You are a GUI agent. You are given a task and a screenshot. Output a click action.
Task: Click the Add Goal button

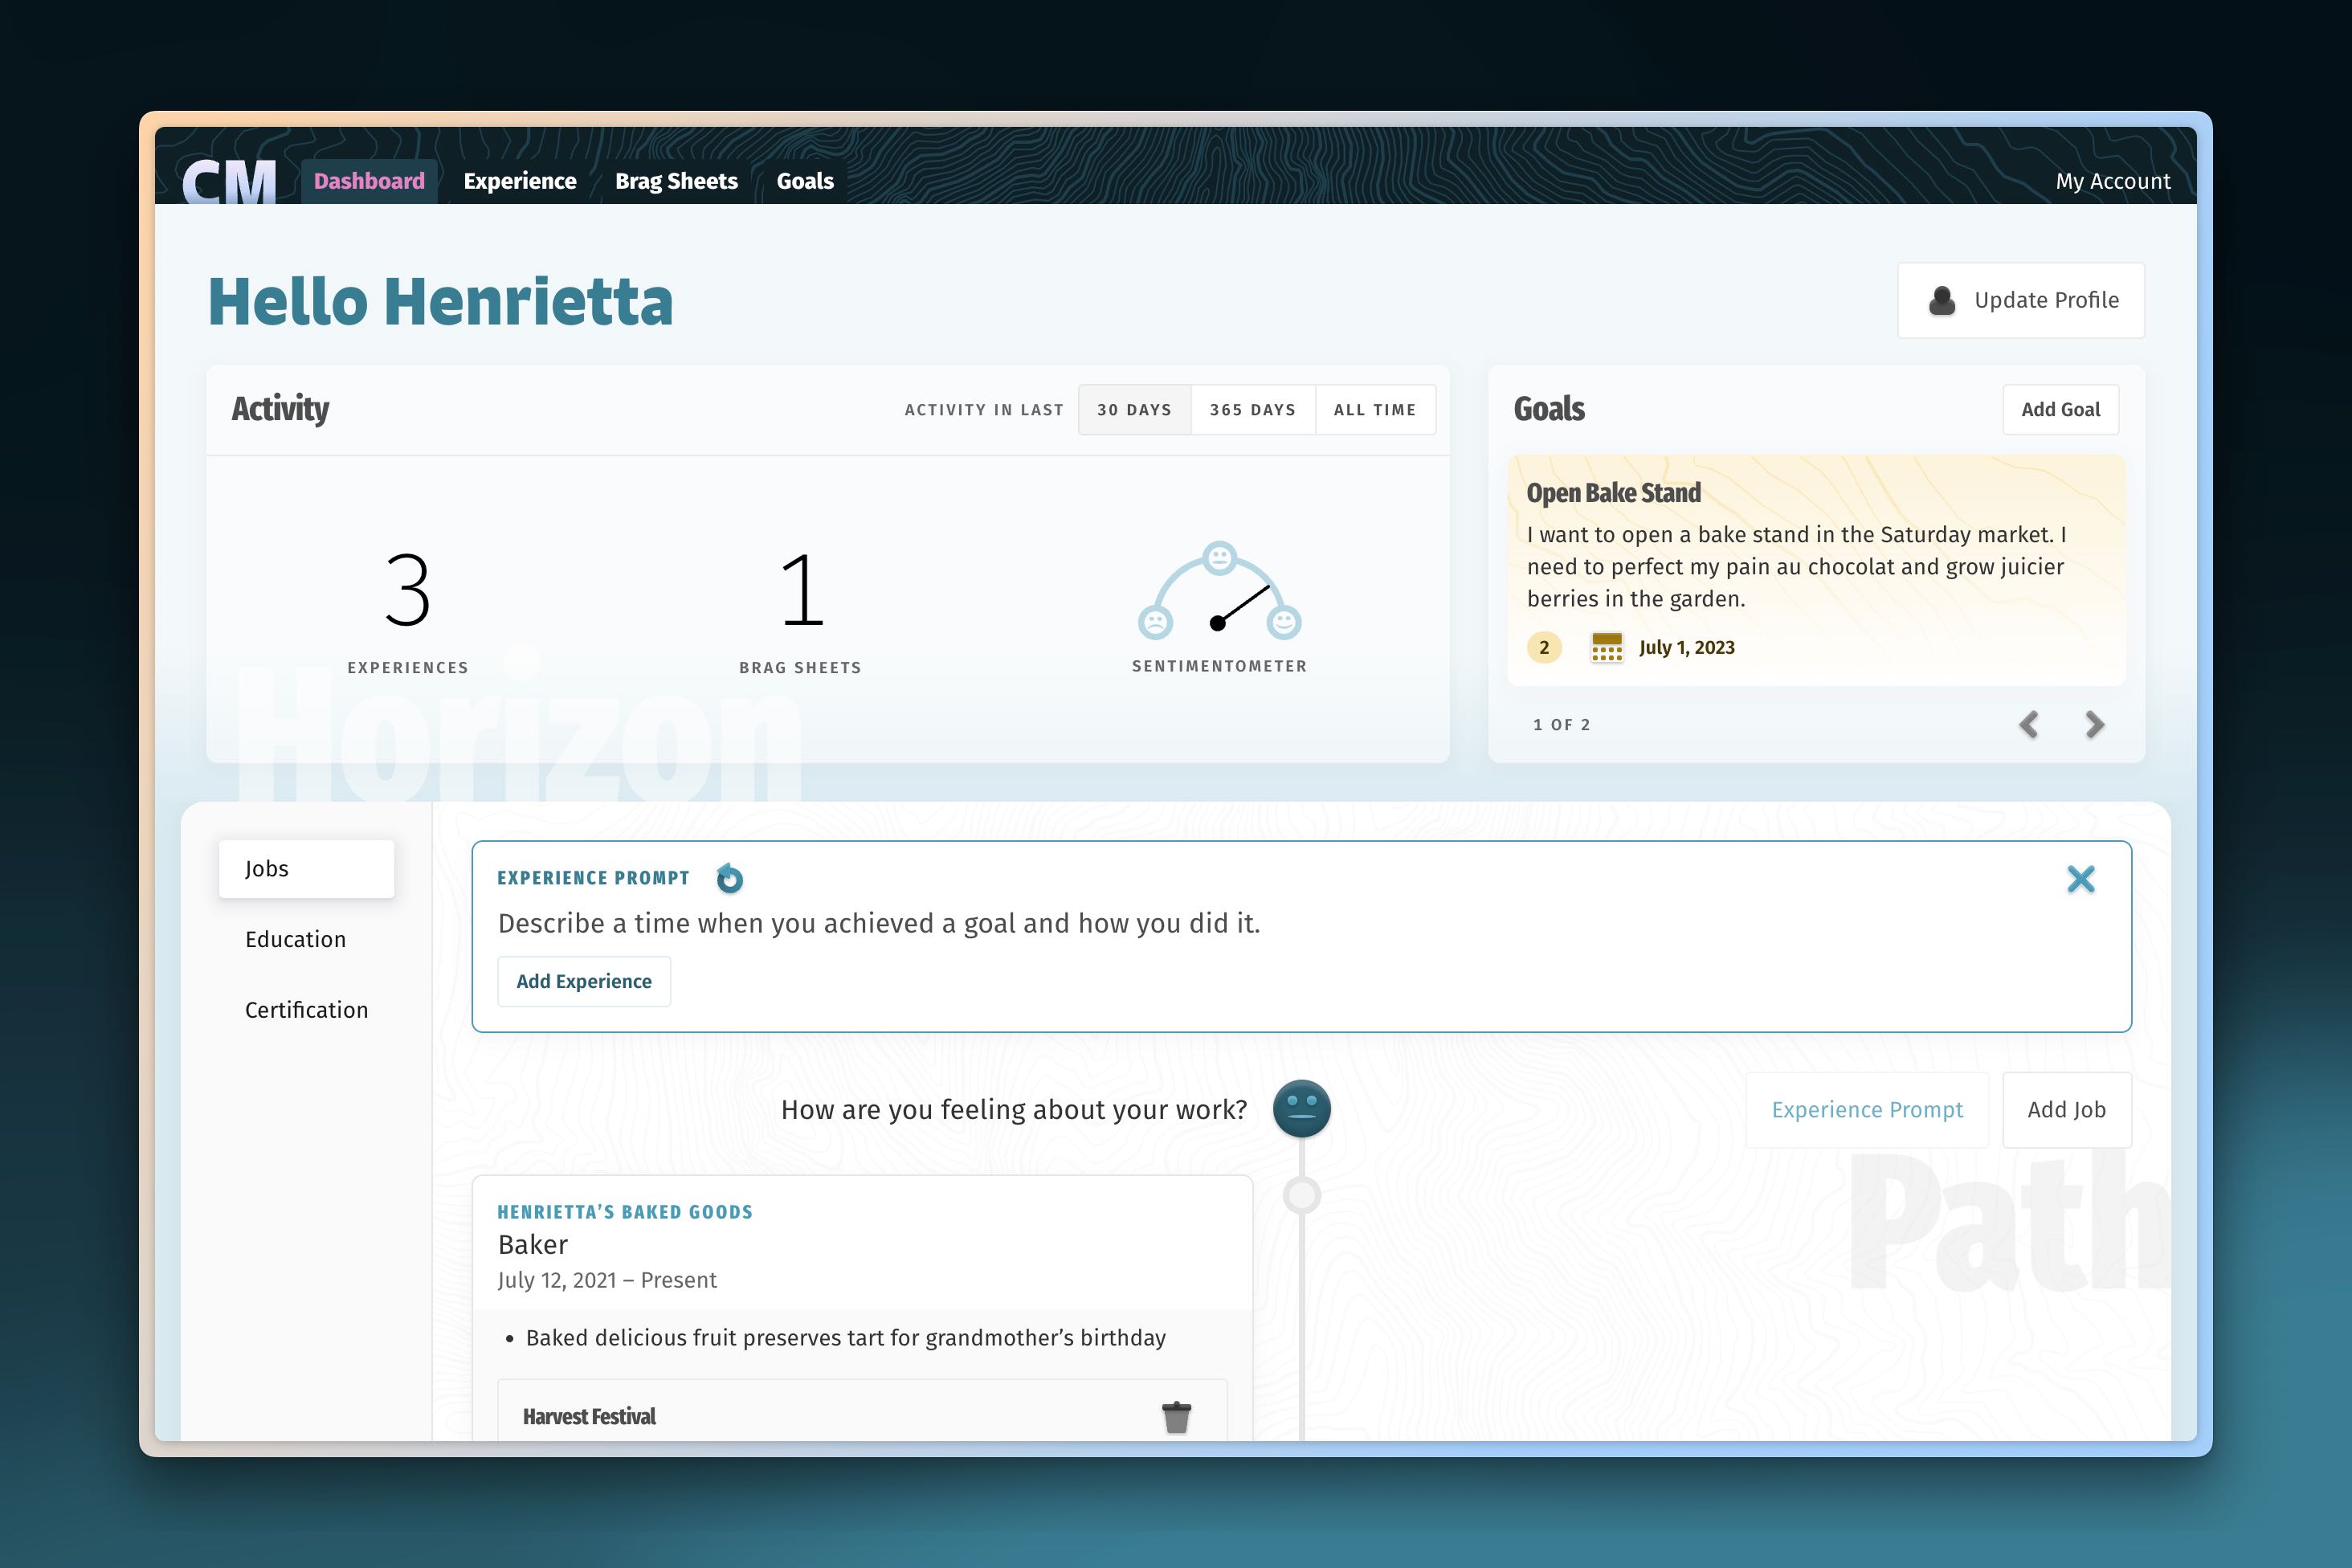2060,409
